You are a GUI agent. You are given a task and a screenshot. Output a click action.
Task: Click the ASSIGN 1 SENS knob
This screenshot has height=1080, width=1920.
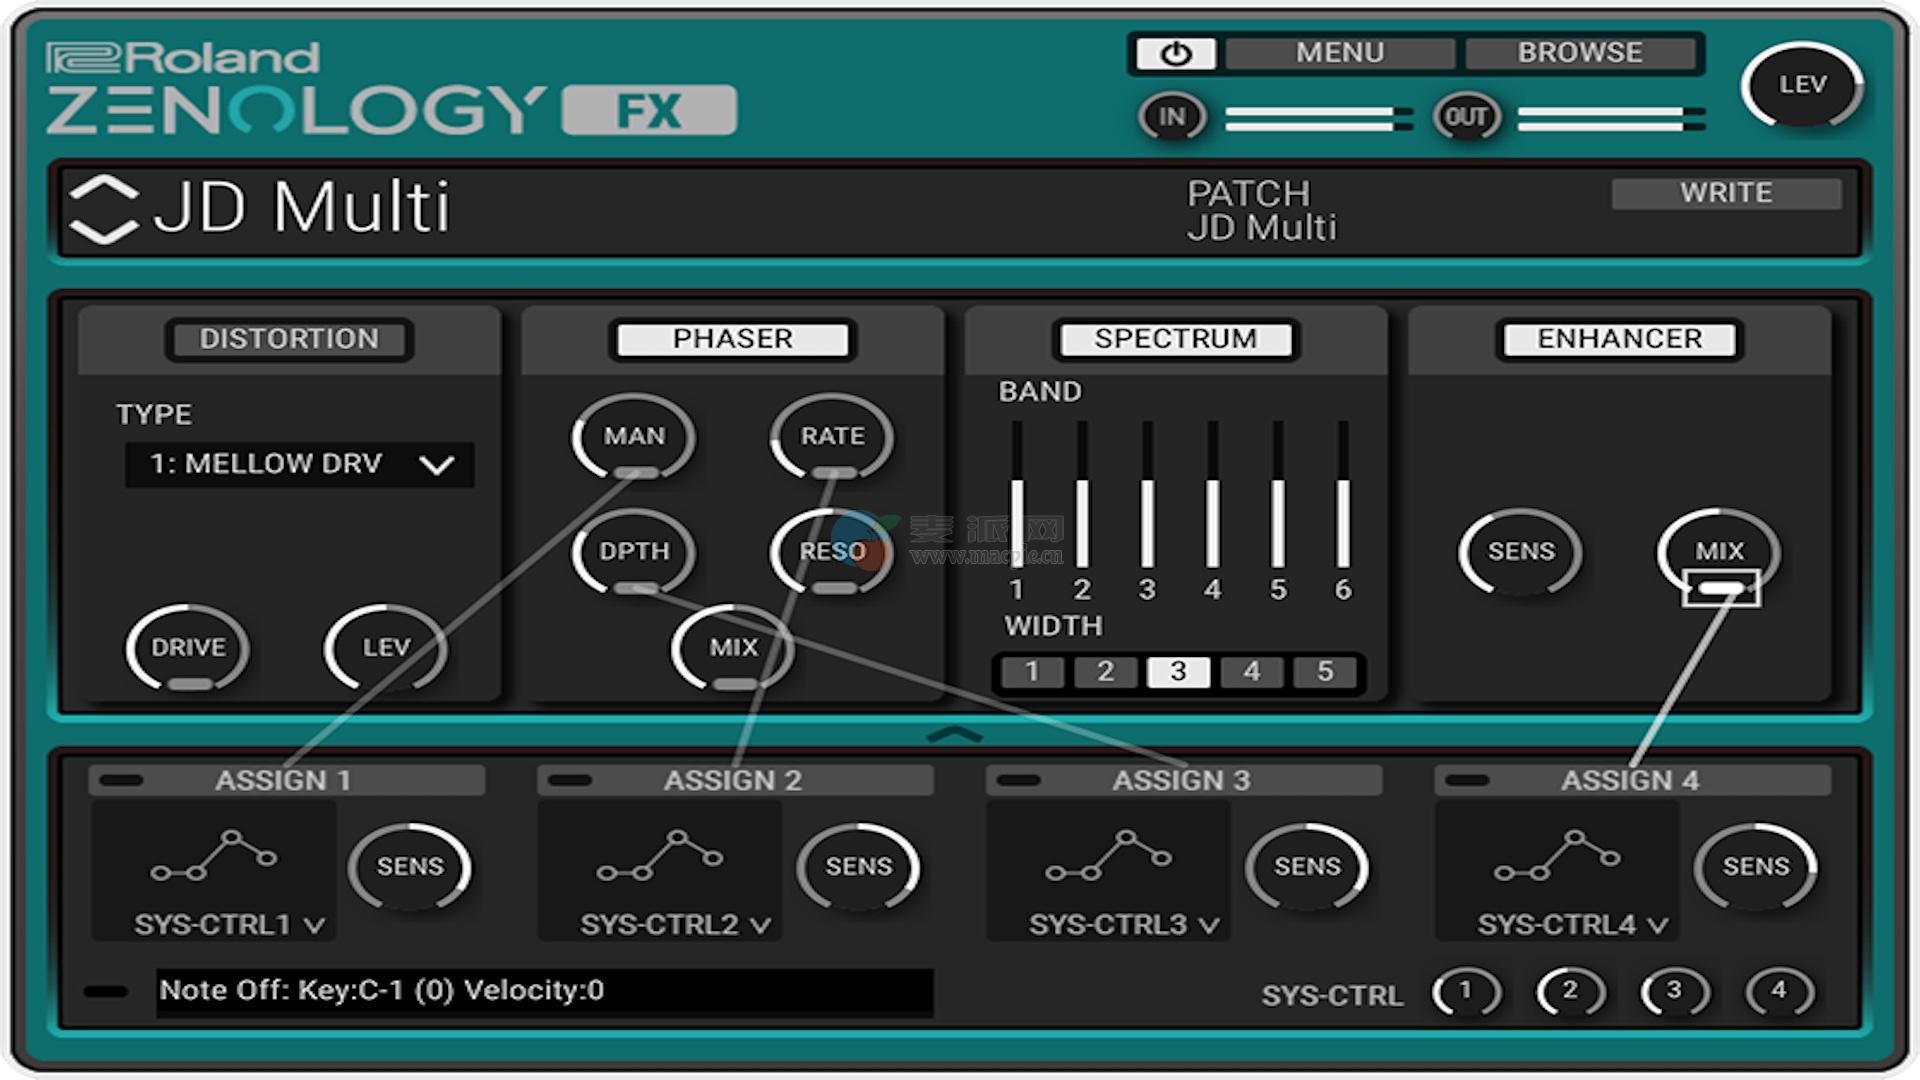[x=410, y=867]
